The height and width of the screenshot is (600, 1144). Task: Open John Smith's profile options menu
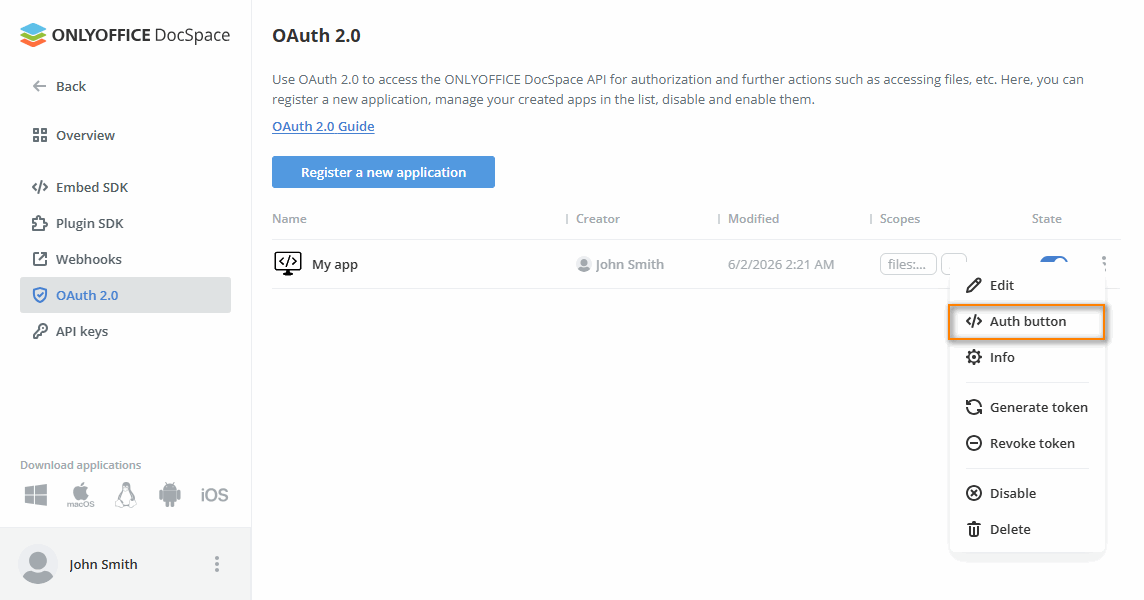pyautogui.click(x=217, y=564)
